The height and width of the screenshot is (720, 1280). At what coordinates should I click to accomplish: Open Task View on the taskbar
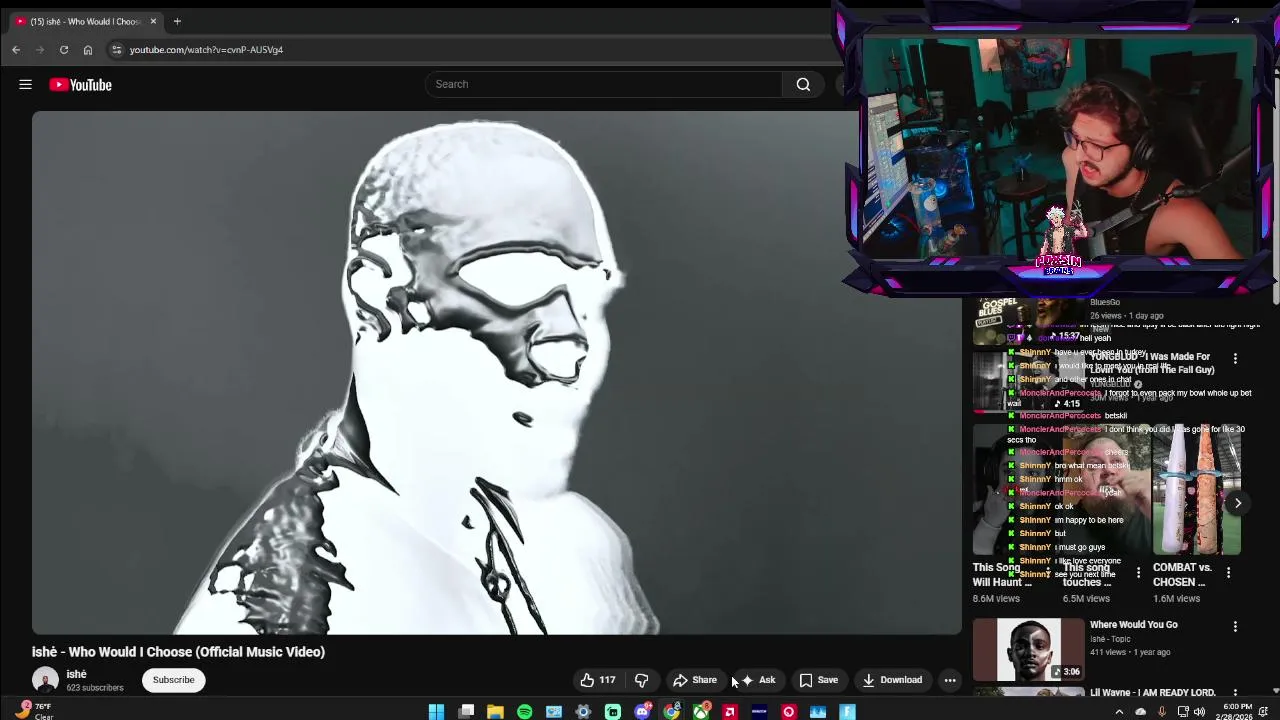466,712
